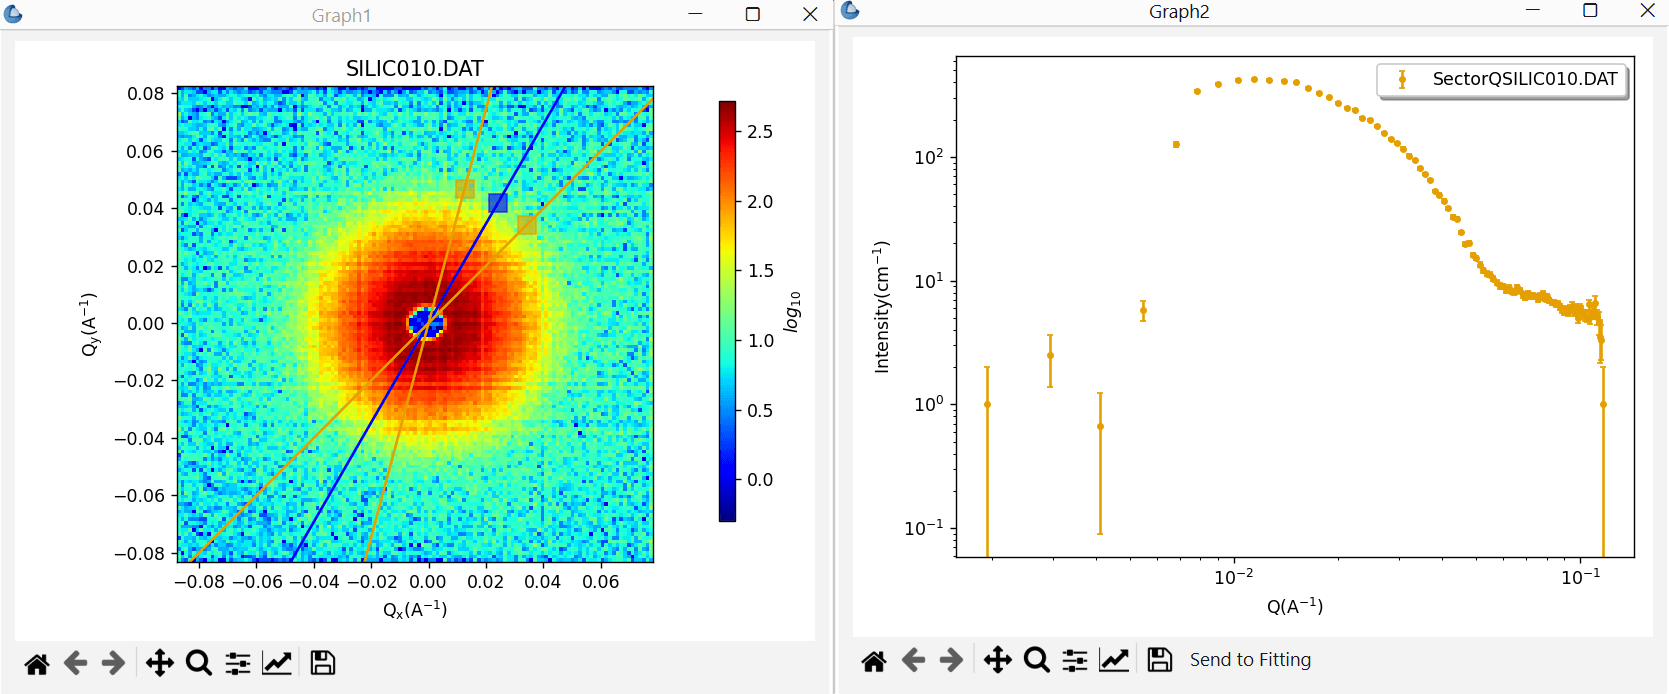Edit axis and curve parameters in Graph1

pos(277,663)
